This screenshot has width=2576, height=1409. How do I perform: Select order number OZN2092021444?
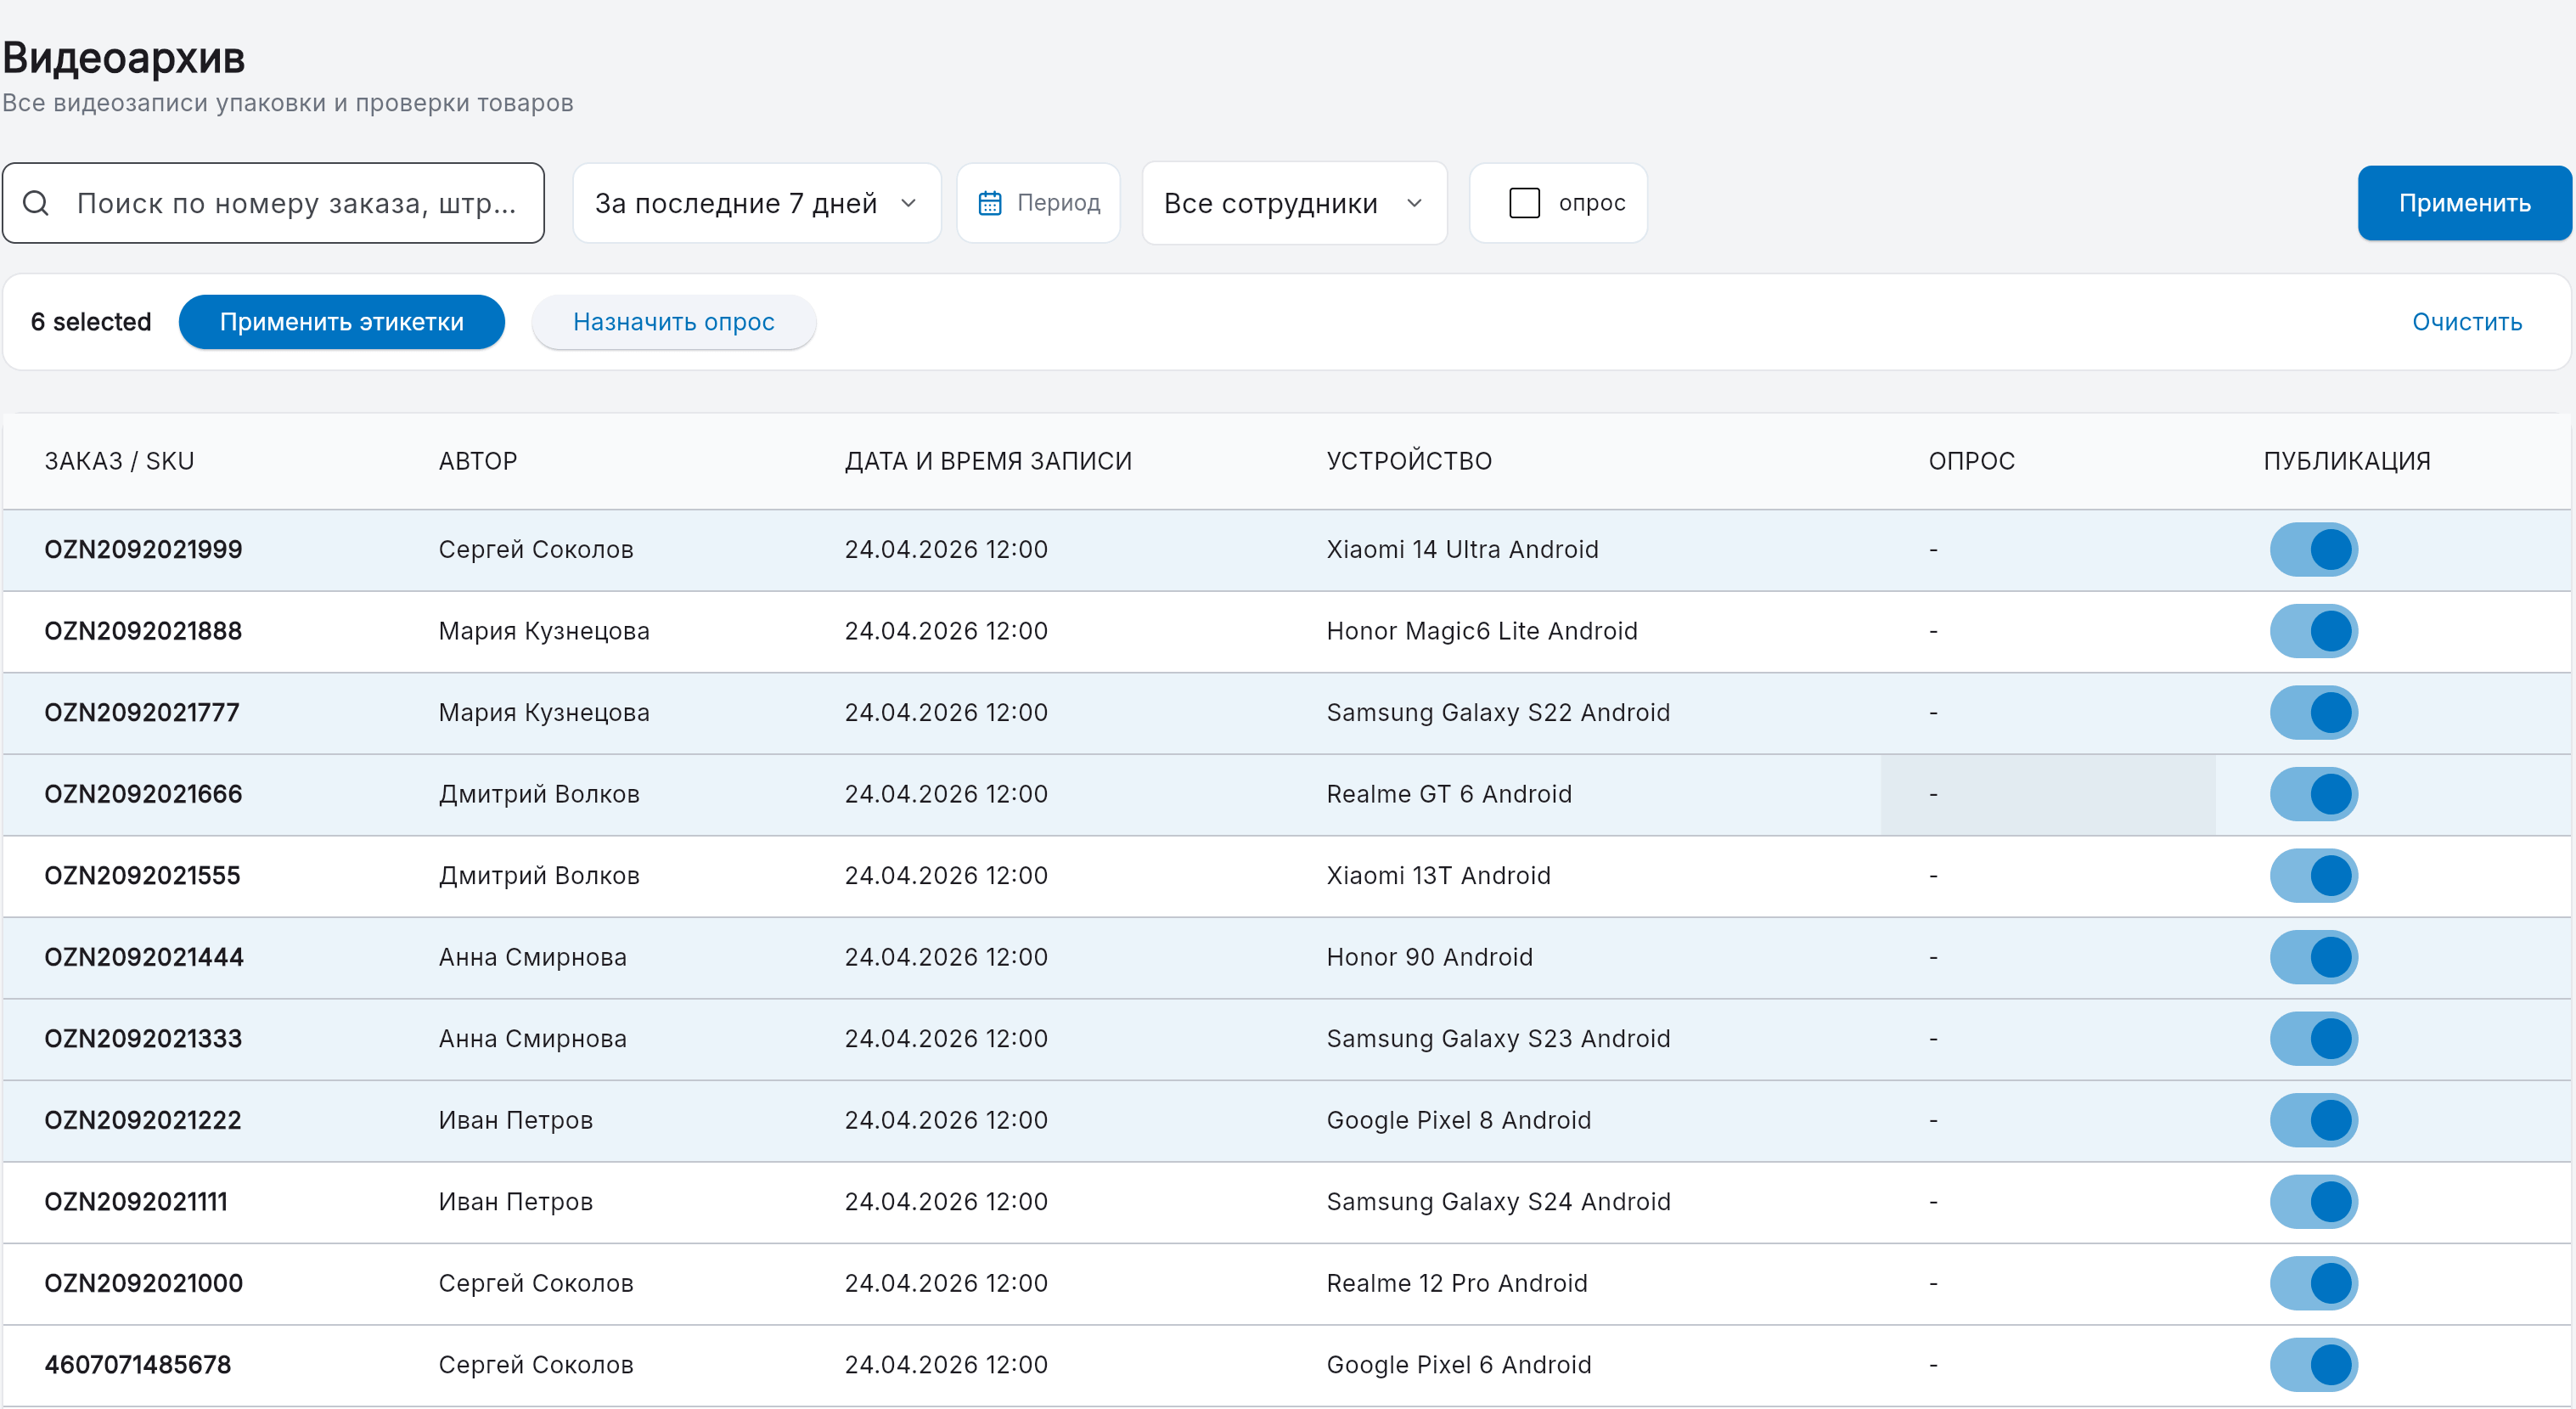[144, 957]
